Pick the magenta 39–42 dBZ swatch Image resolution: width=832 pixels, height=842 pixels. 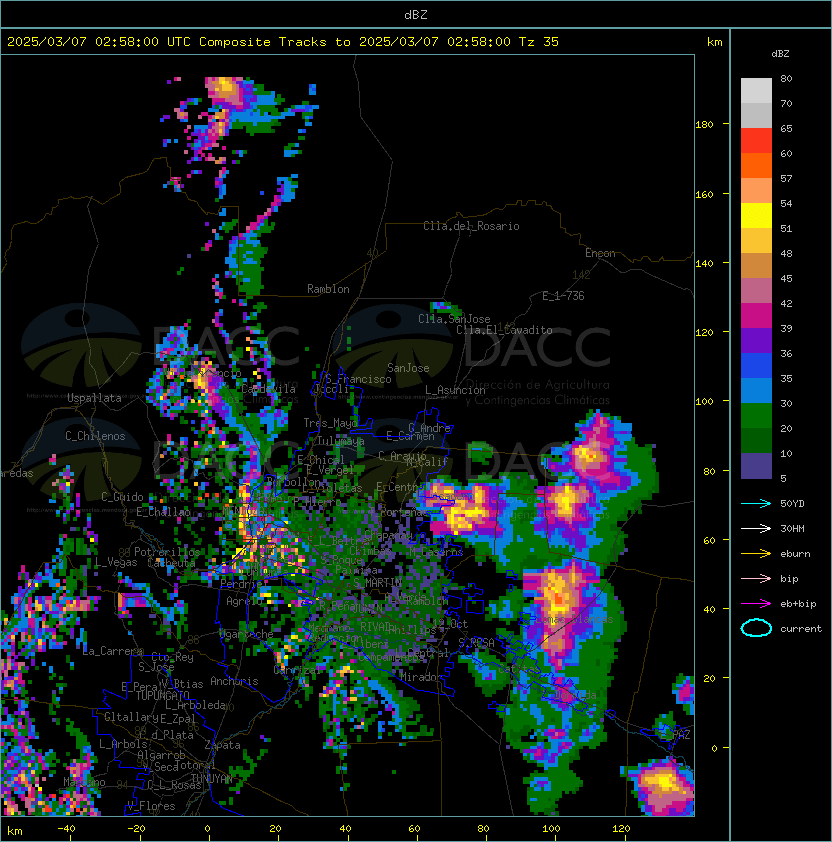[756, 316]
